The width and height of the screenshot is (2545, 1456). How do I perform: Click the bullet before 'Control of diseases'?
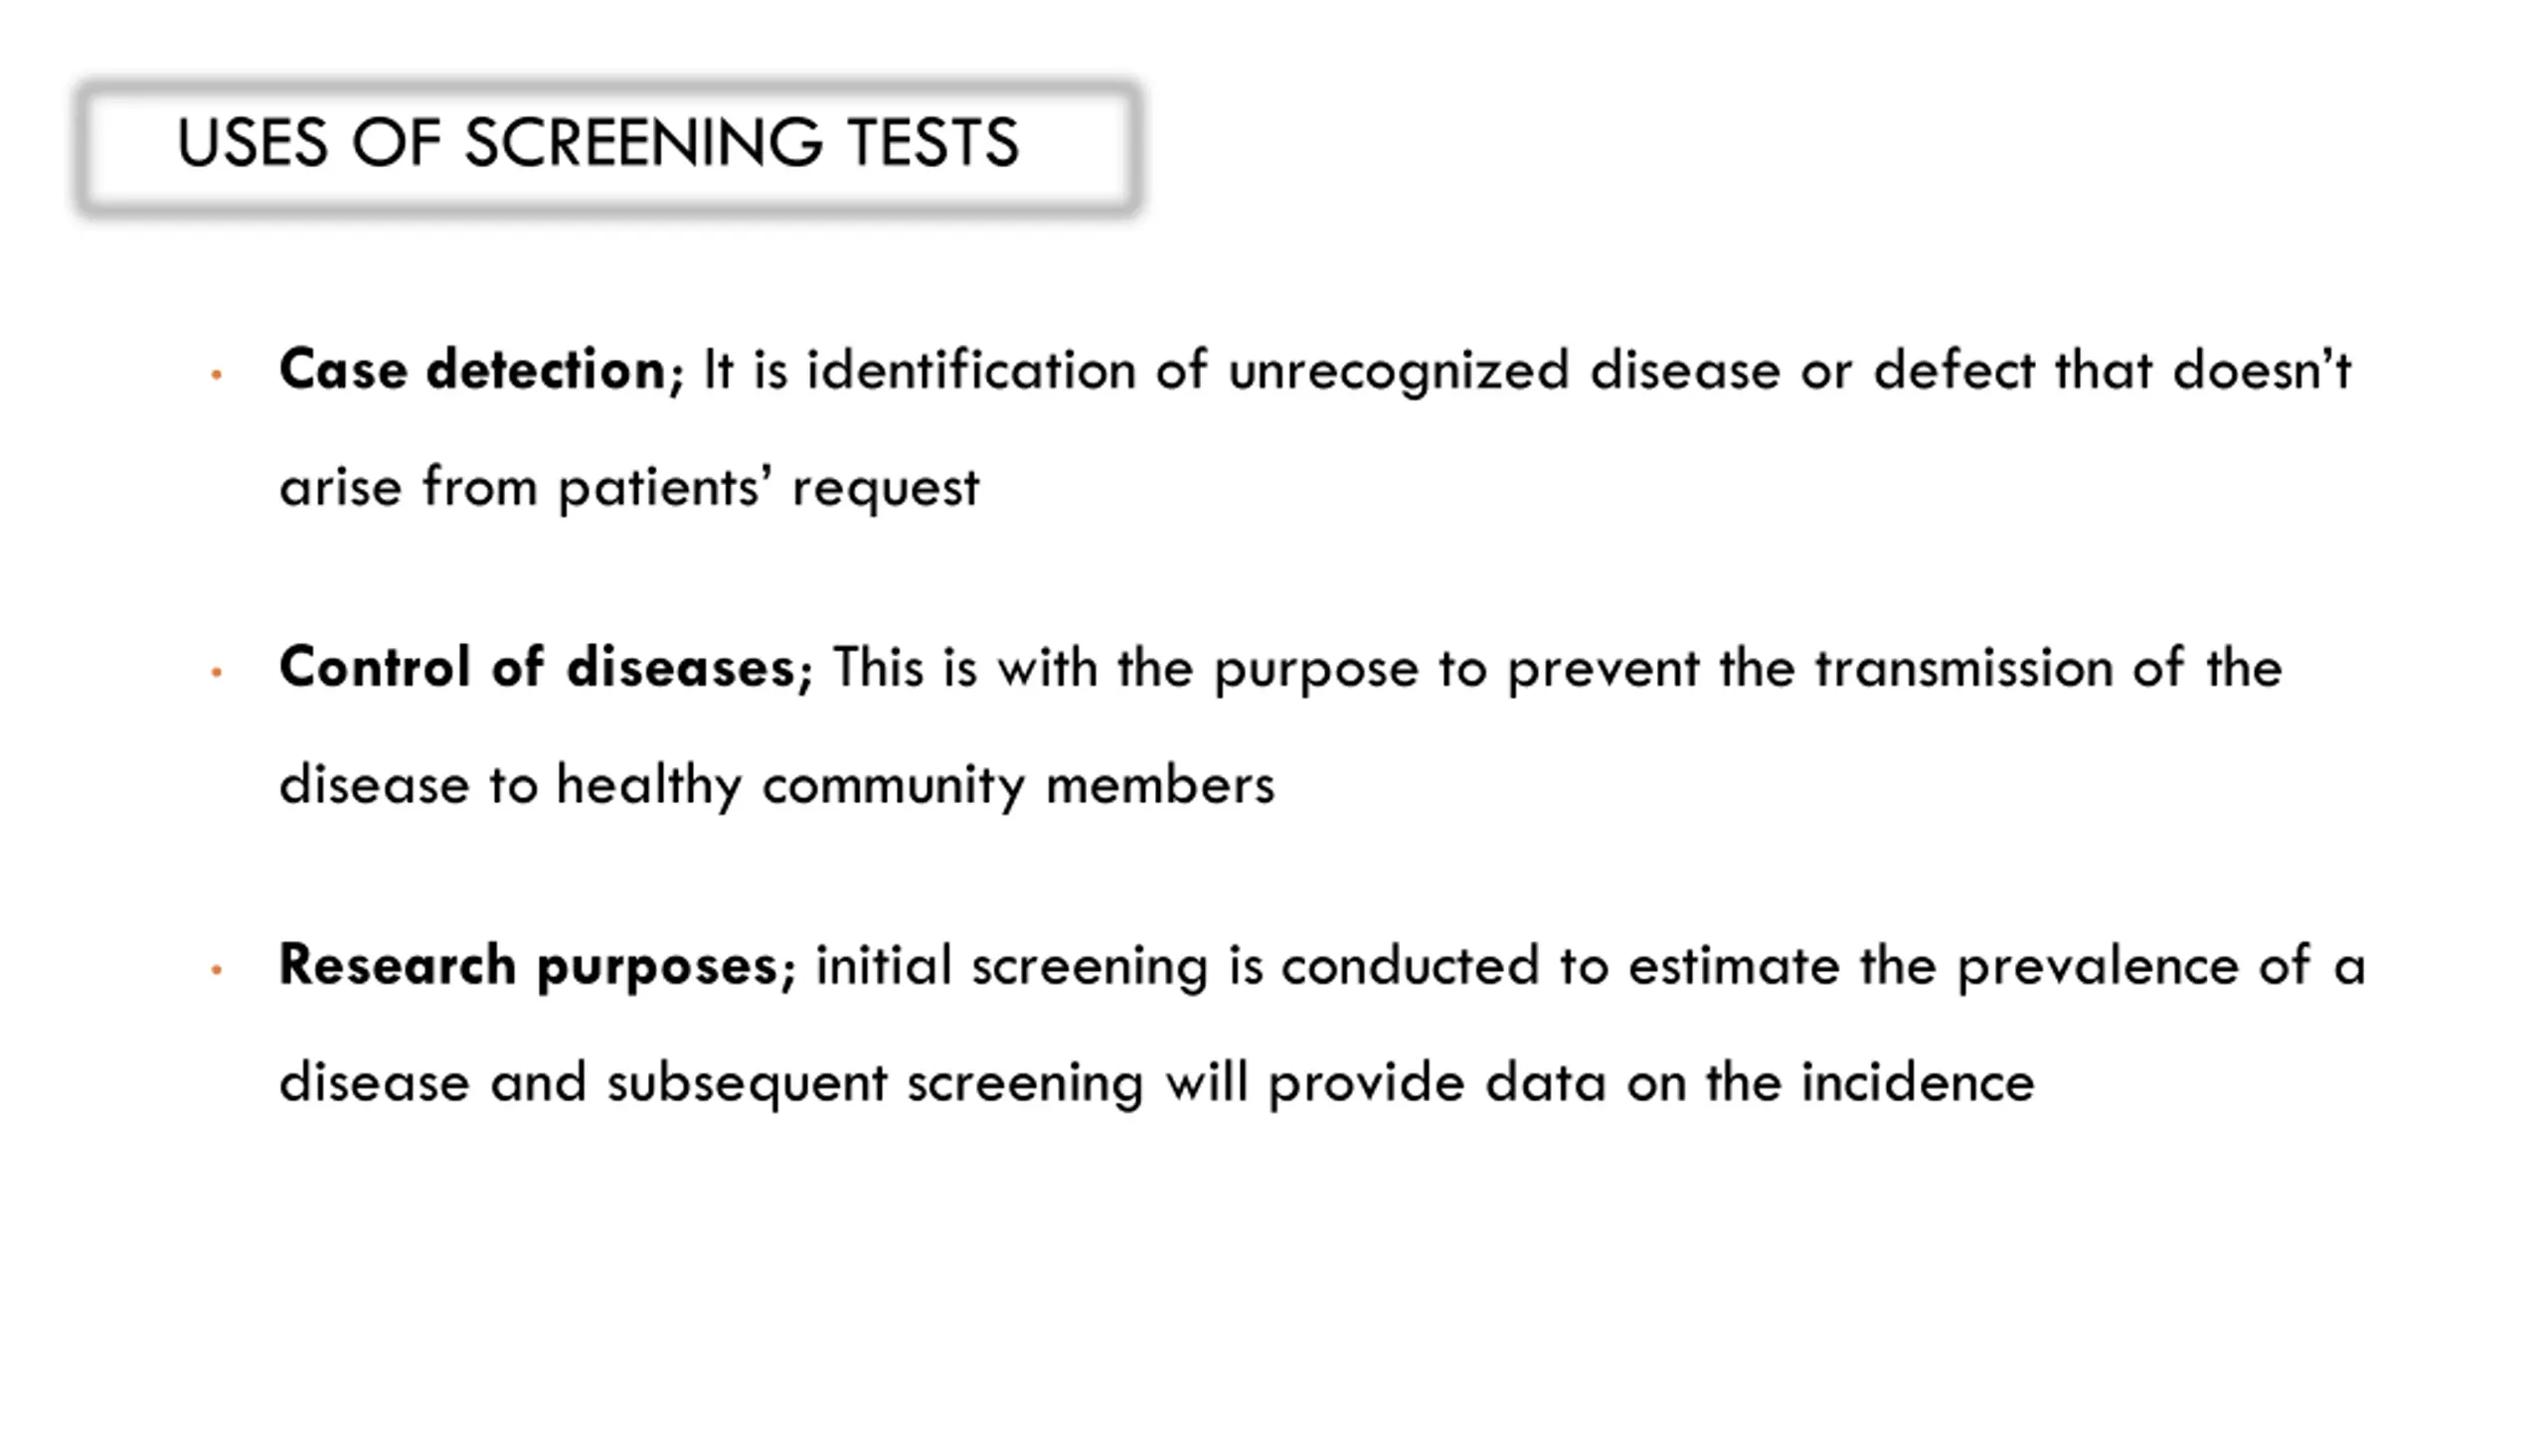[x=216, y=672]
